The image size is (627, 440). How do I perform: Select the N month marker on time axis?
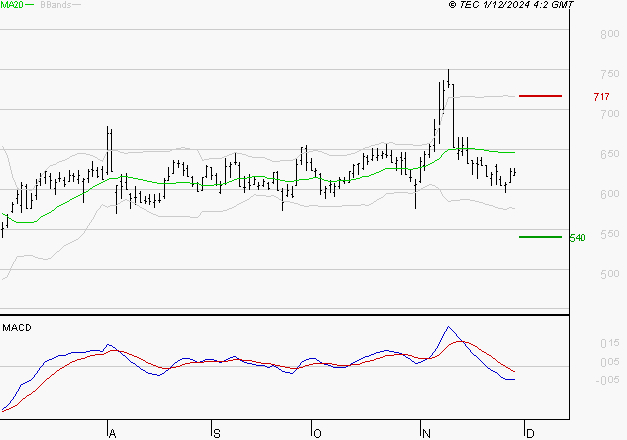424,432
